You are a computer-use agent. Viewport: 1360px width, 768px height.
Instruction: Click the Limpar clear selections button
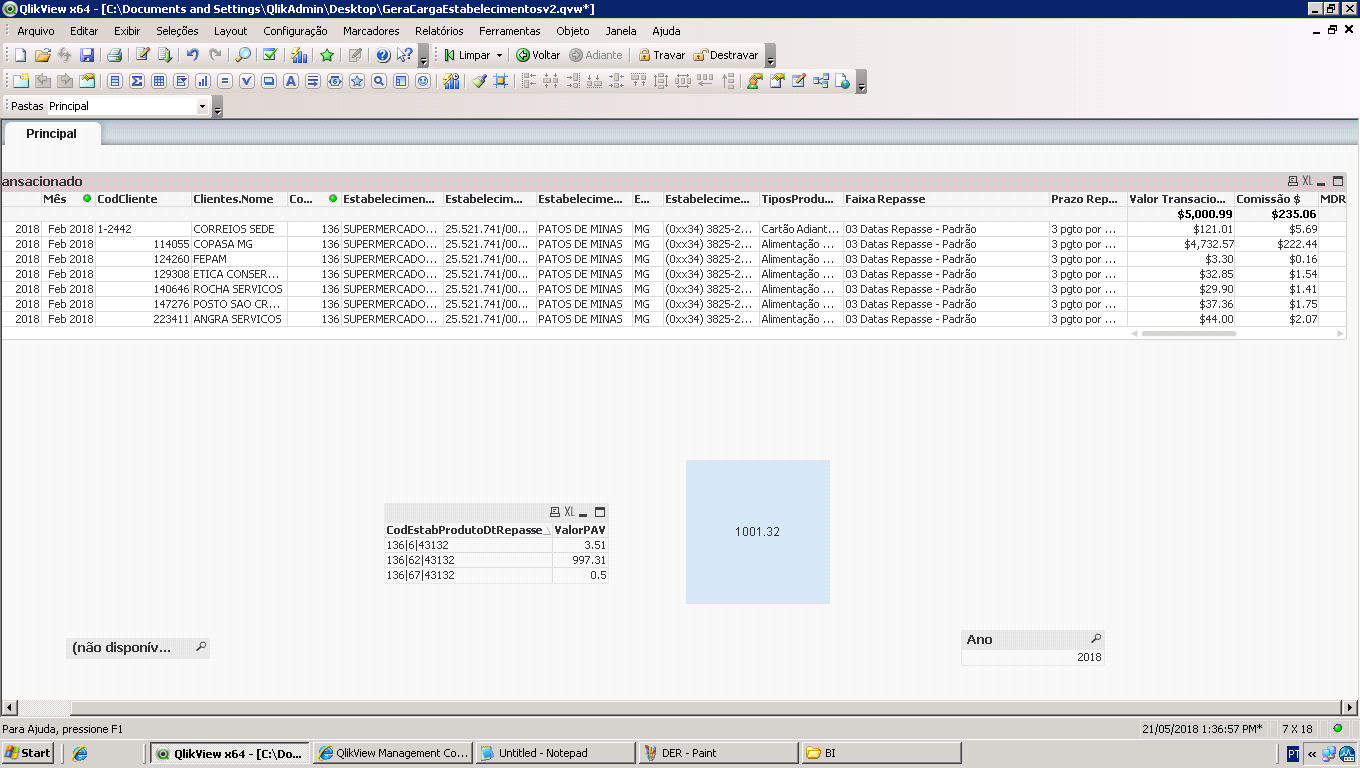tap(467, 55)
